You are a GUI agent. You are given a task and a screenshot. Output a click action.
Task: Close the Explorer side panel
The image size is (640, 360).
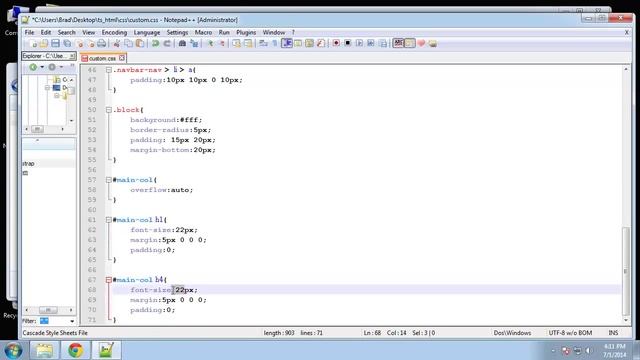[x=72, y=56]
